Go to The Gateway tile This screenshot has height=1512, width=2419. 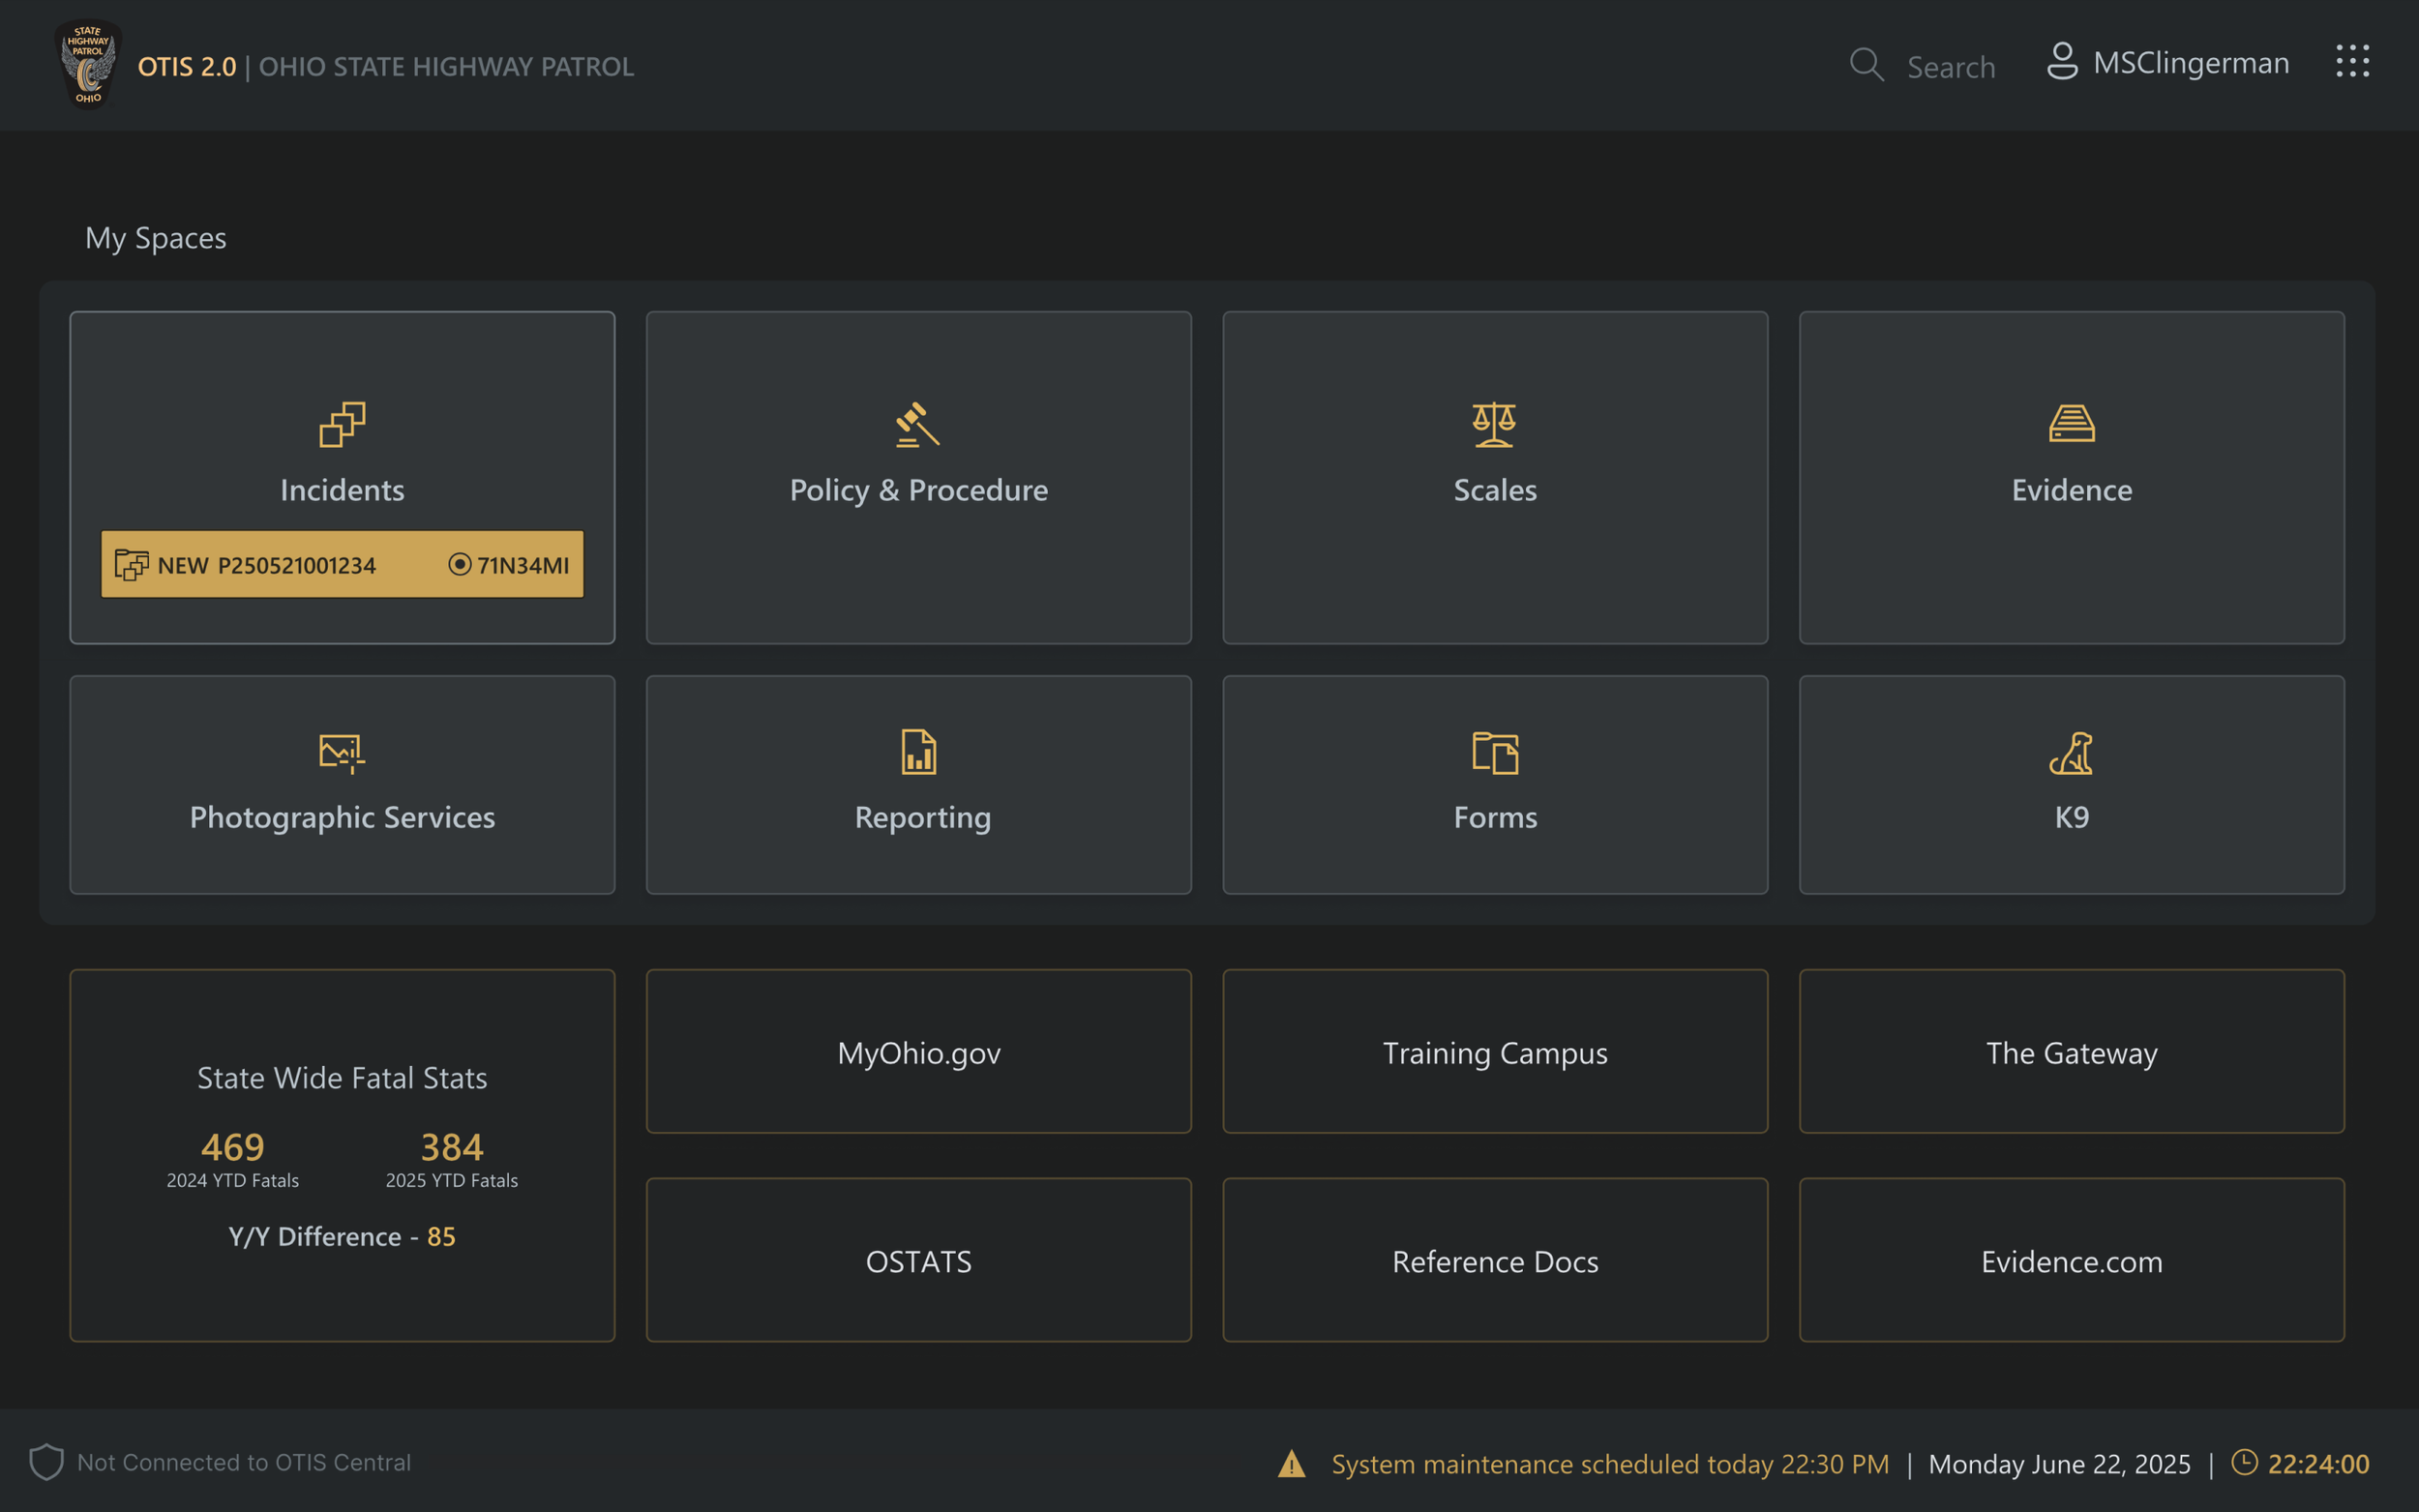(2071, 1052)
